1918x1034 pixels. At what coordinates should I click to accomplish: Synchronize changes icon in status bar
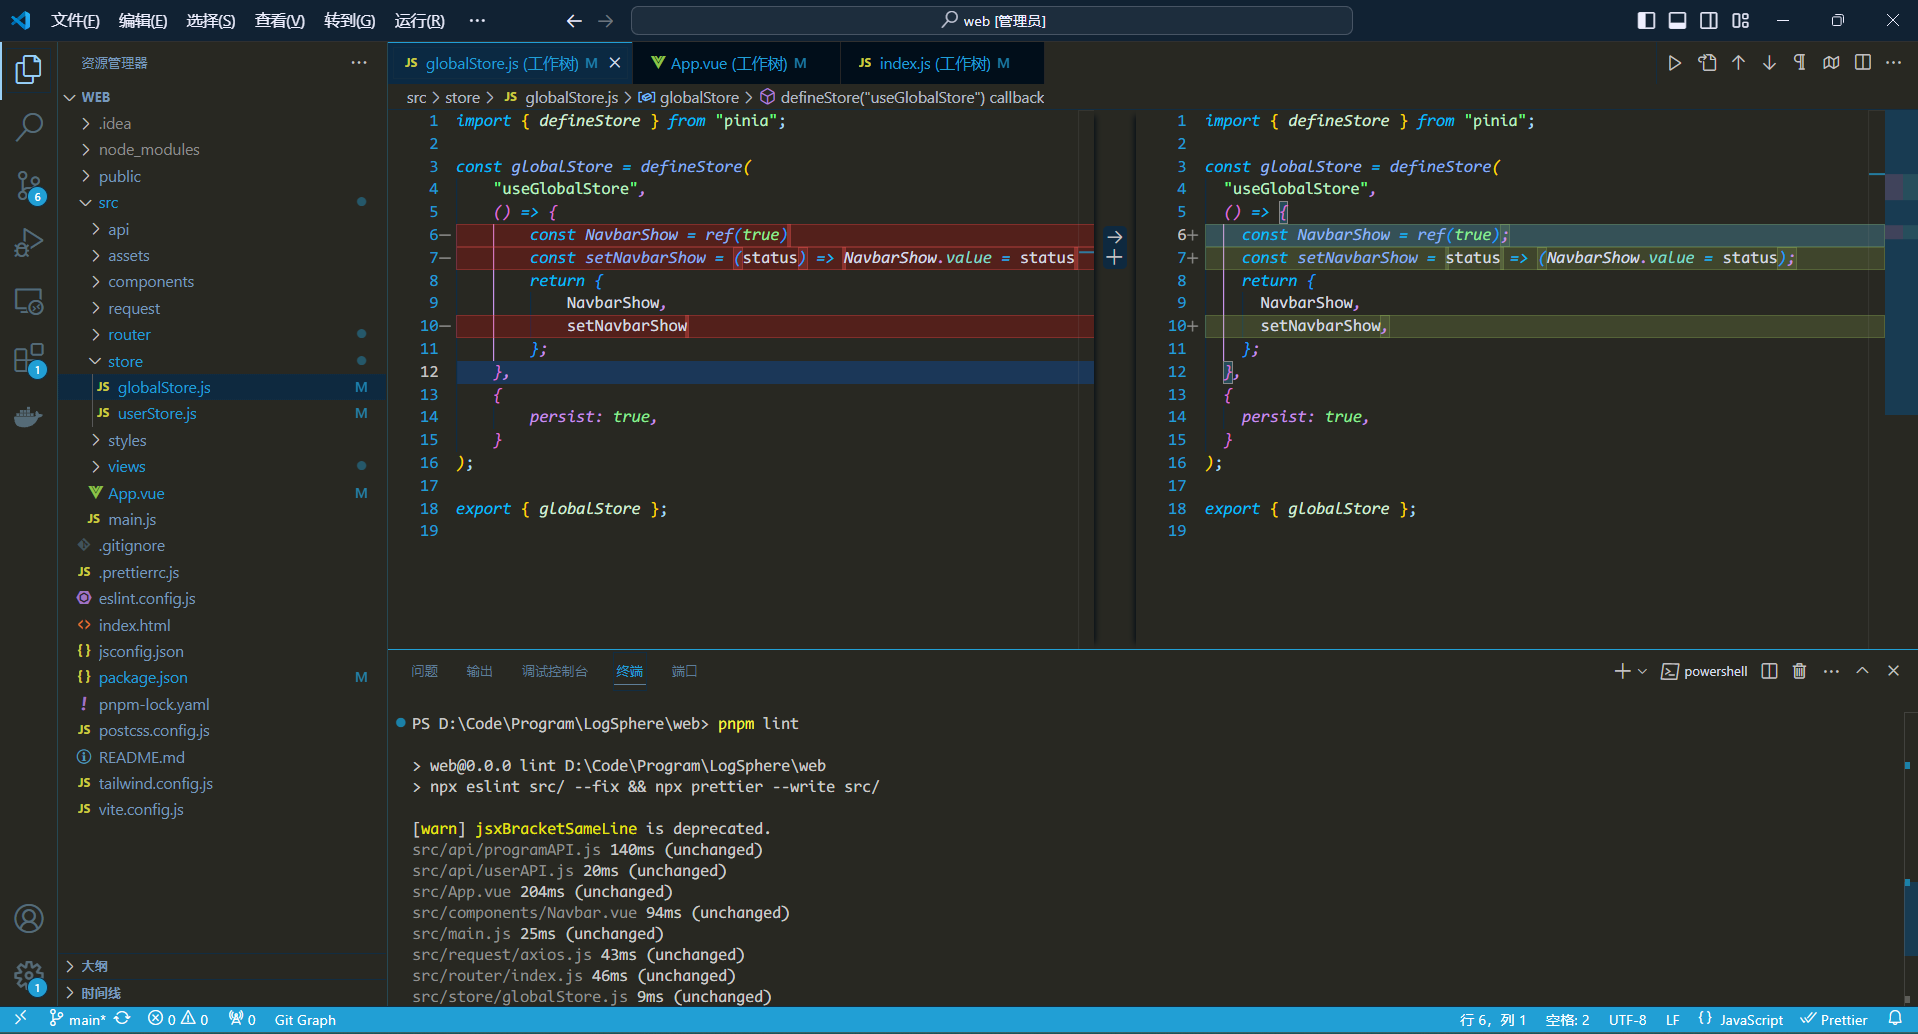coord(122,1019)
